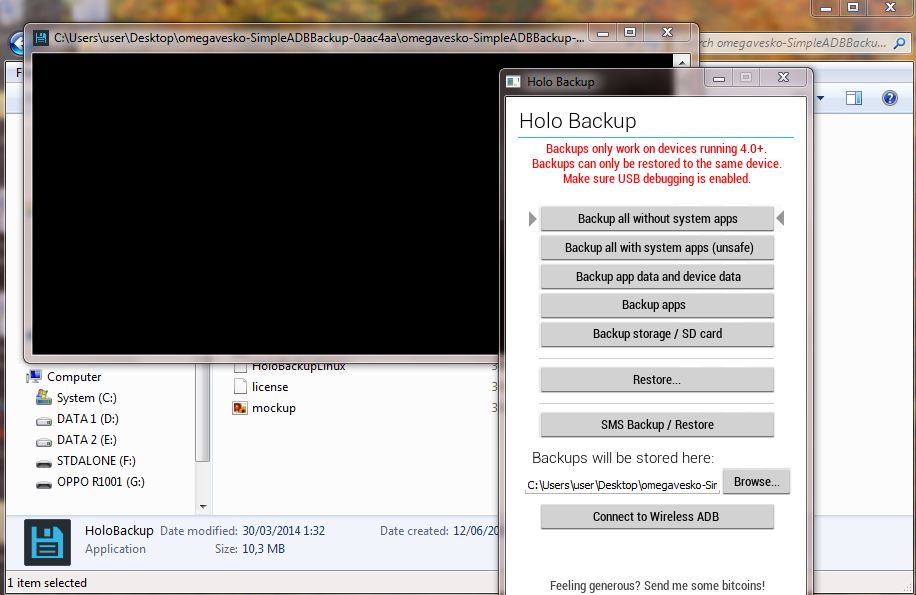Select System (C:) drive

[x=86, y=398]
